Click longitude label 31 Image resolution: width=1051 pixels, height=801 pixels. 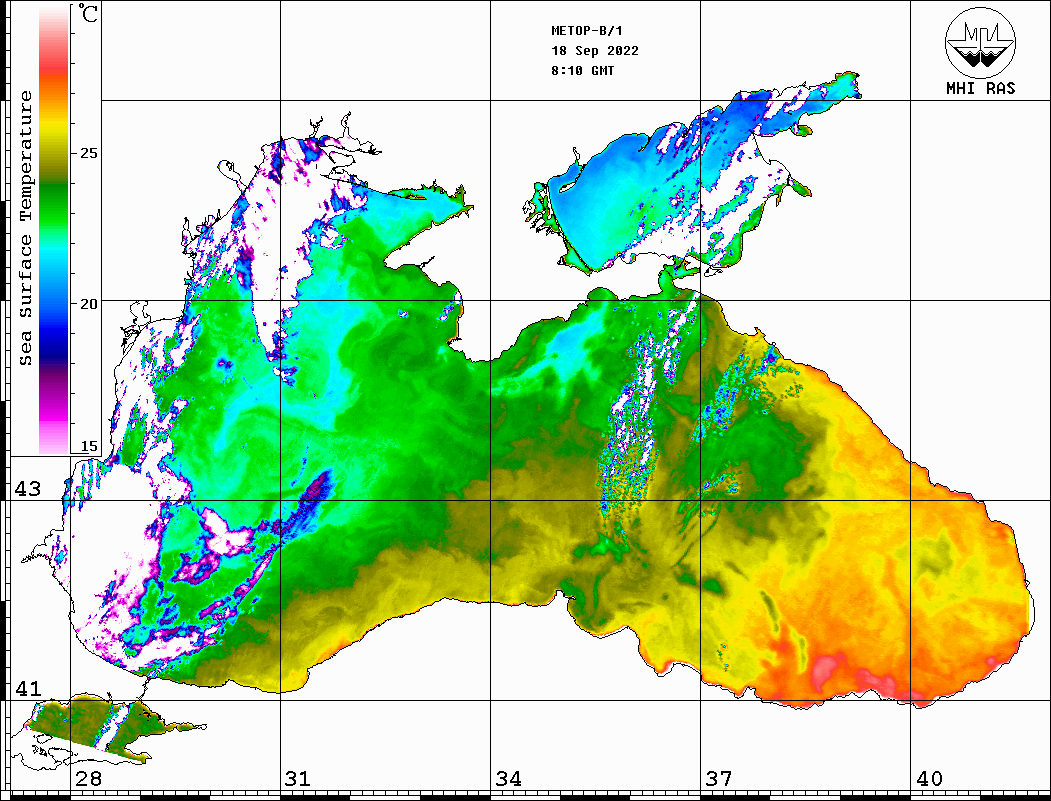(x=298, y=778)
